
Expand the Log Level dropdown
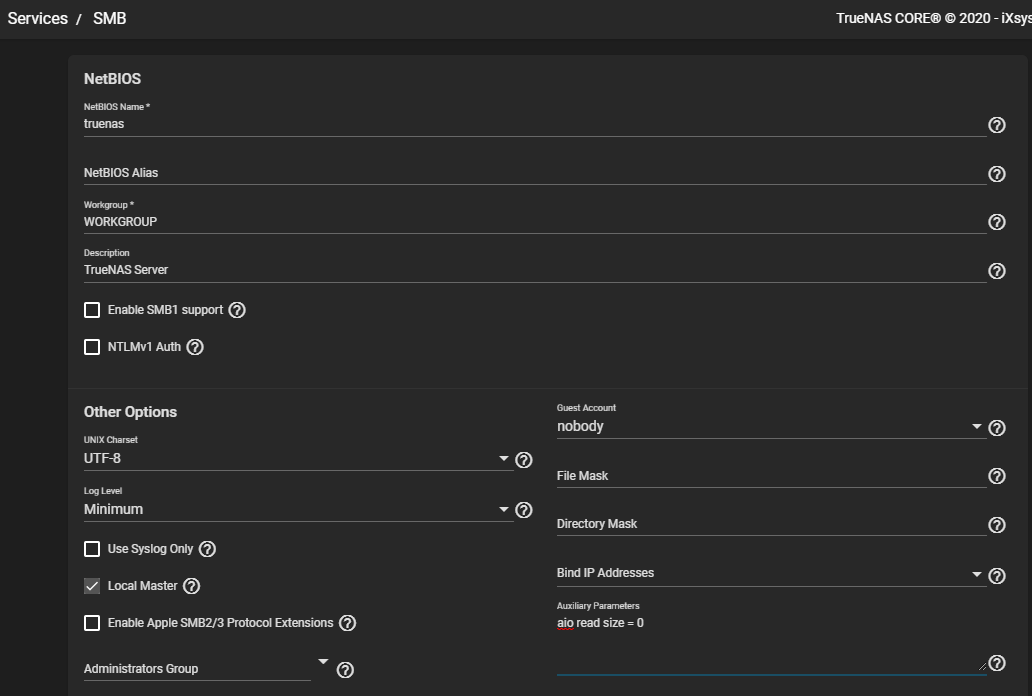click(297, 509)
